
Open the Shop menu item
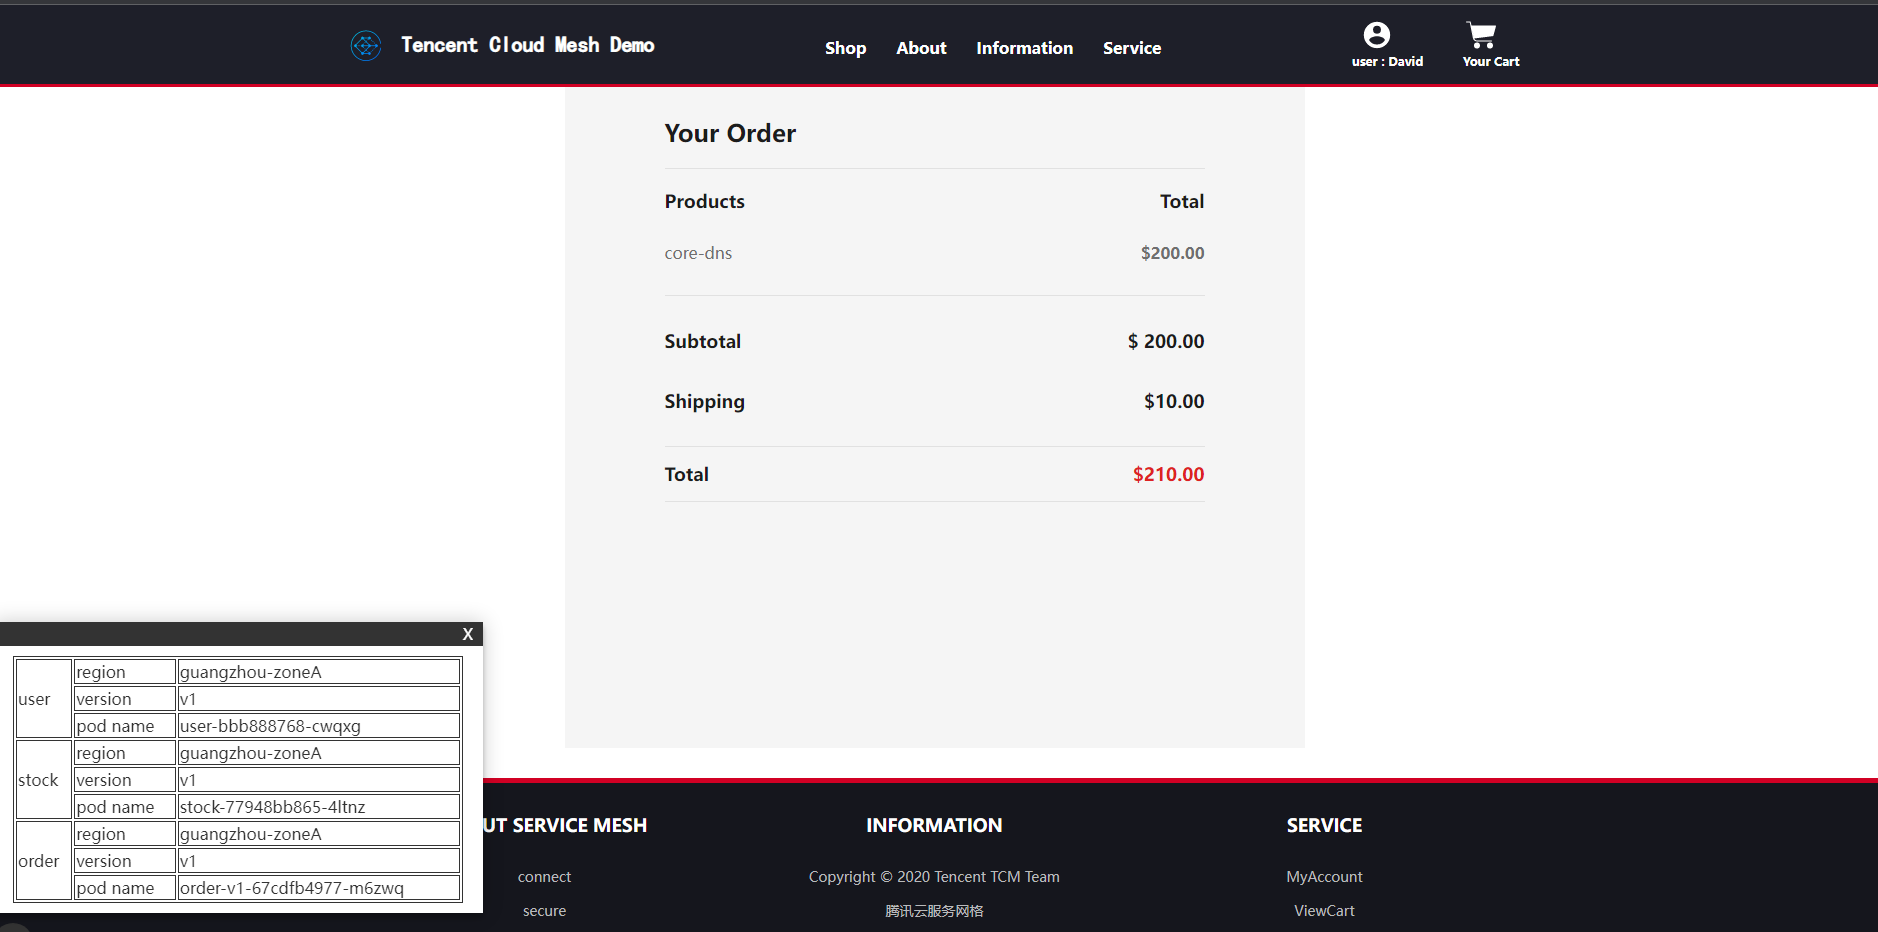[x=845, y=48]
